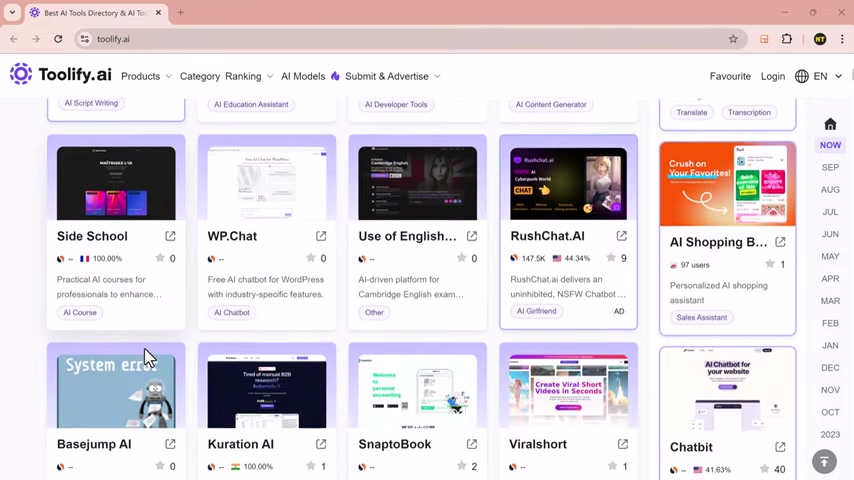
Task: Click the orange extension icon in toolbar
Action: (764, 39)
